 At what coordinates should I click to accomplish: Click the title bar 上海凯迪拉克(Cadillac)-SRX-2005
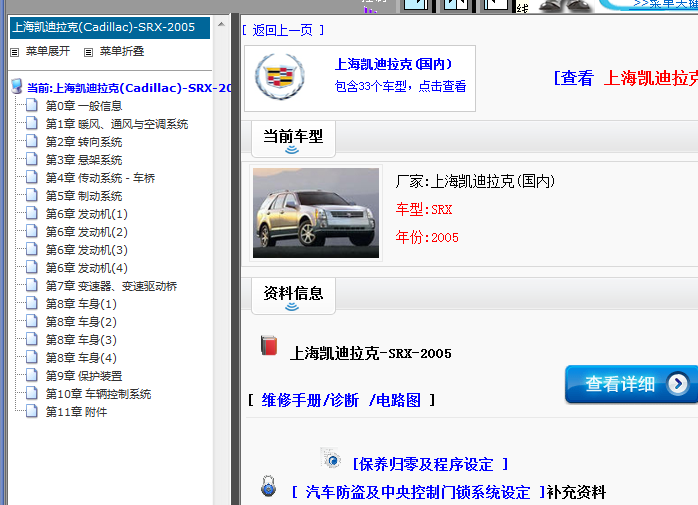click(110, 28)
